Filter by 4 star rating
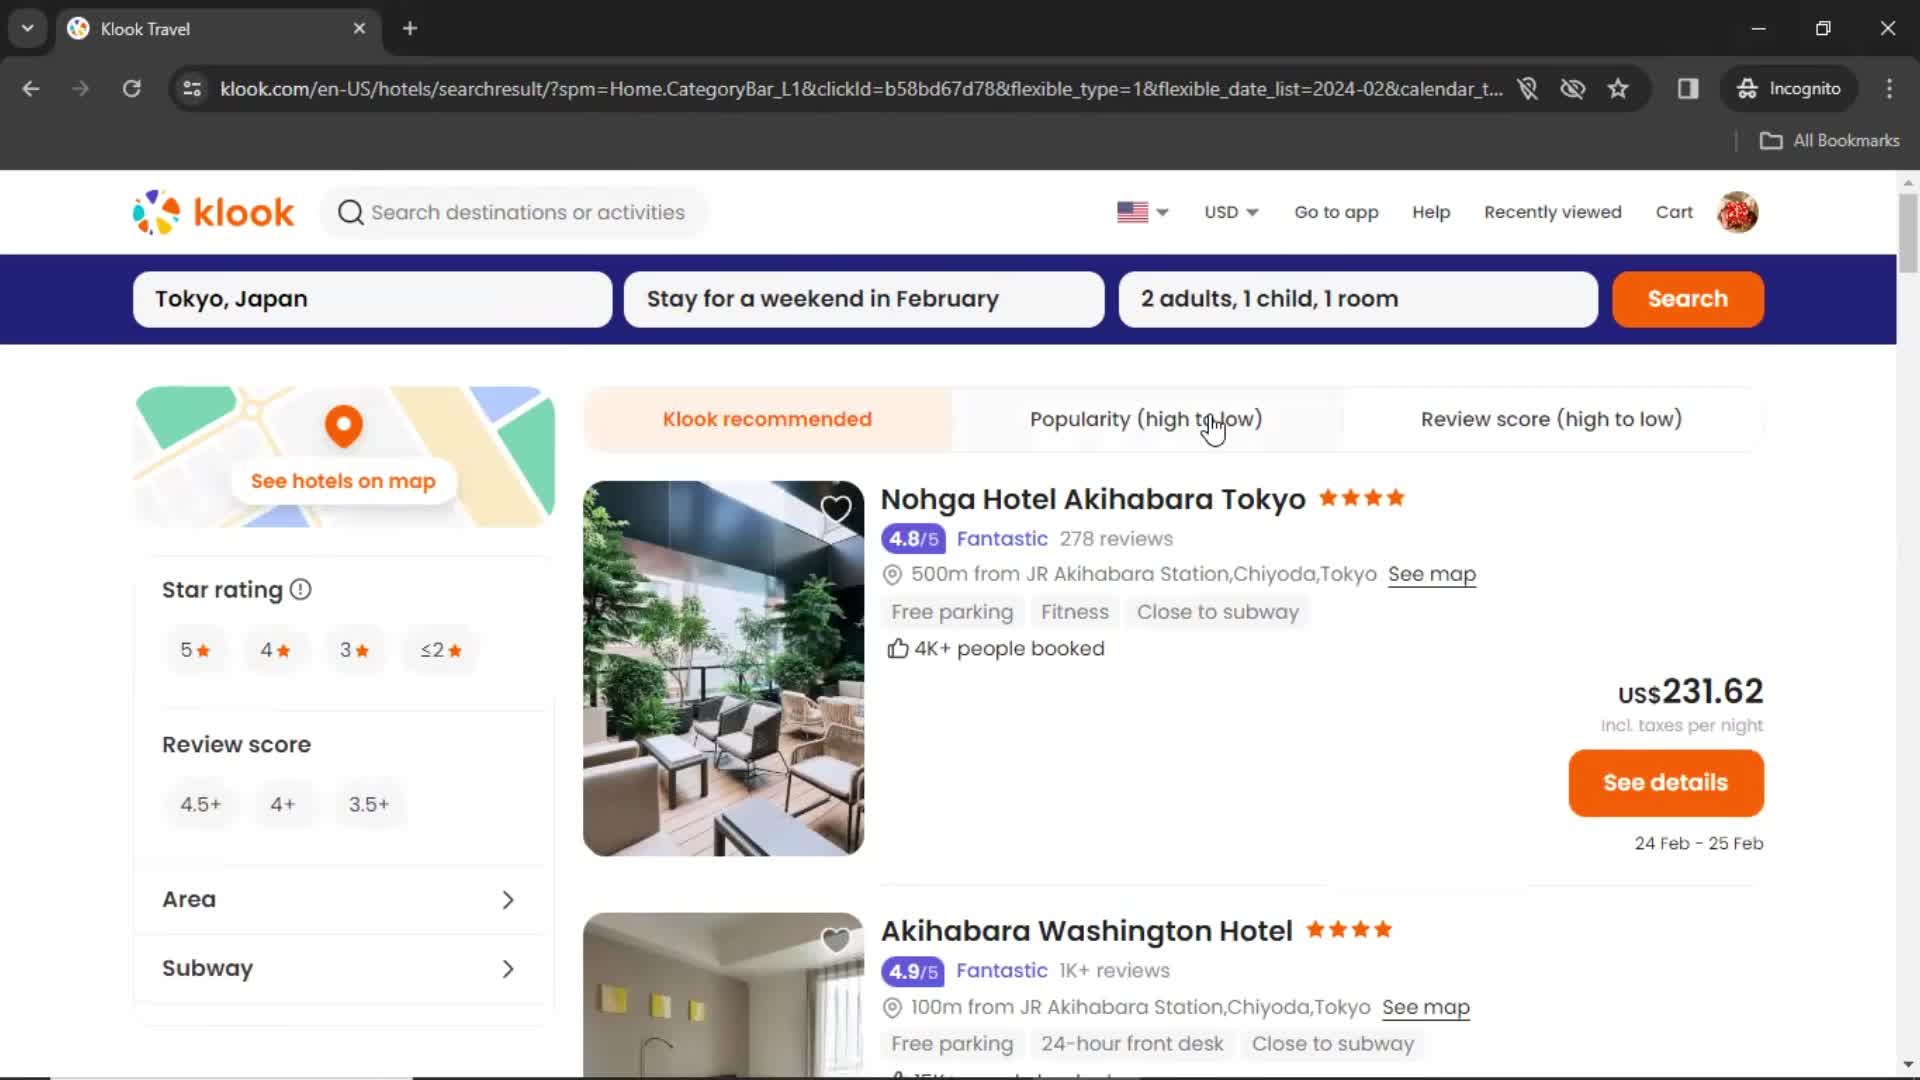Screen dimensions: 1920x1080 [x=275, y=650]
